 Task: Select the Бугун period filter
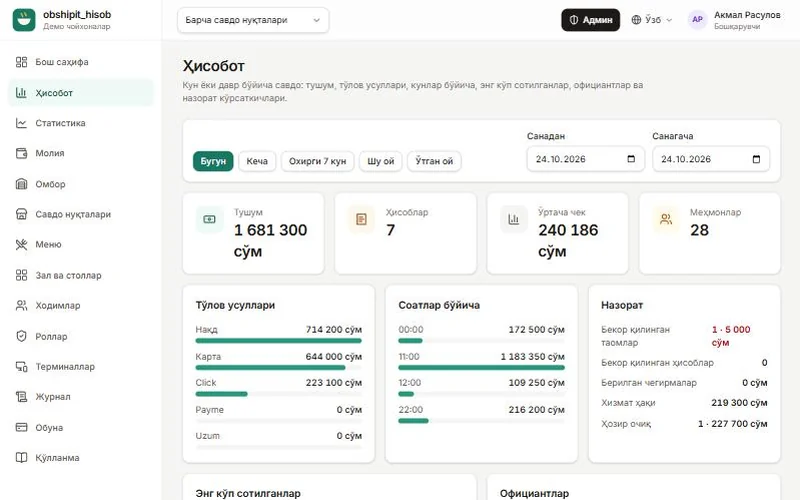[213, 161]
